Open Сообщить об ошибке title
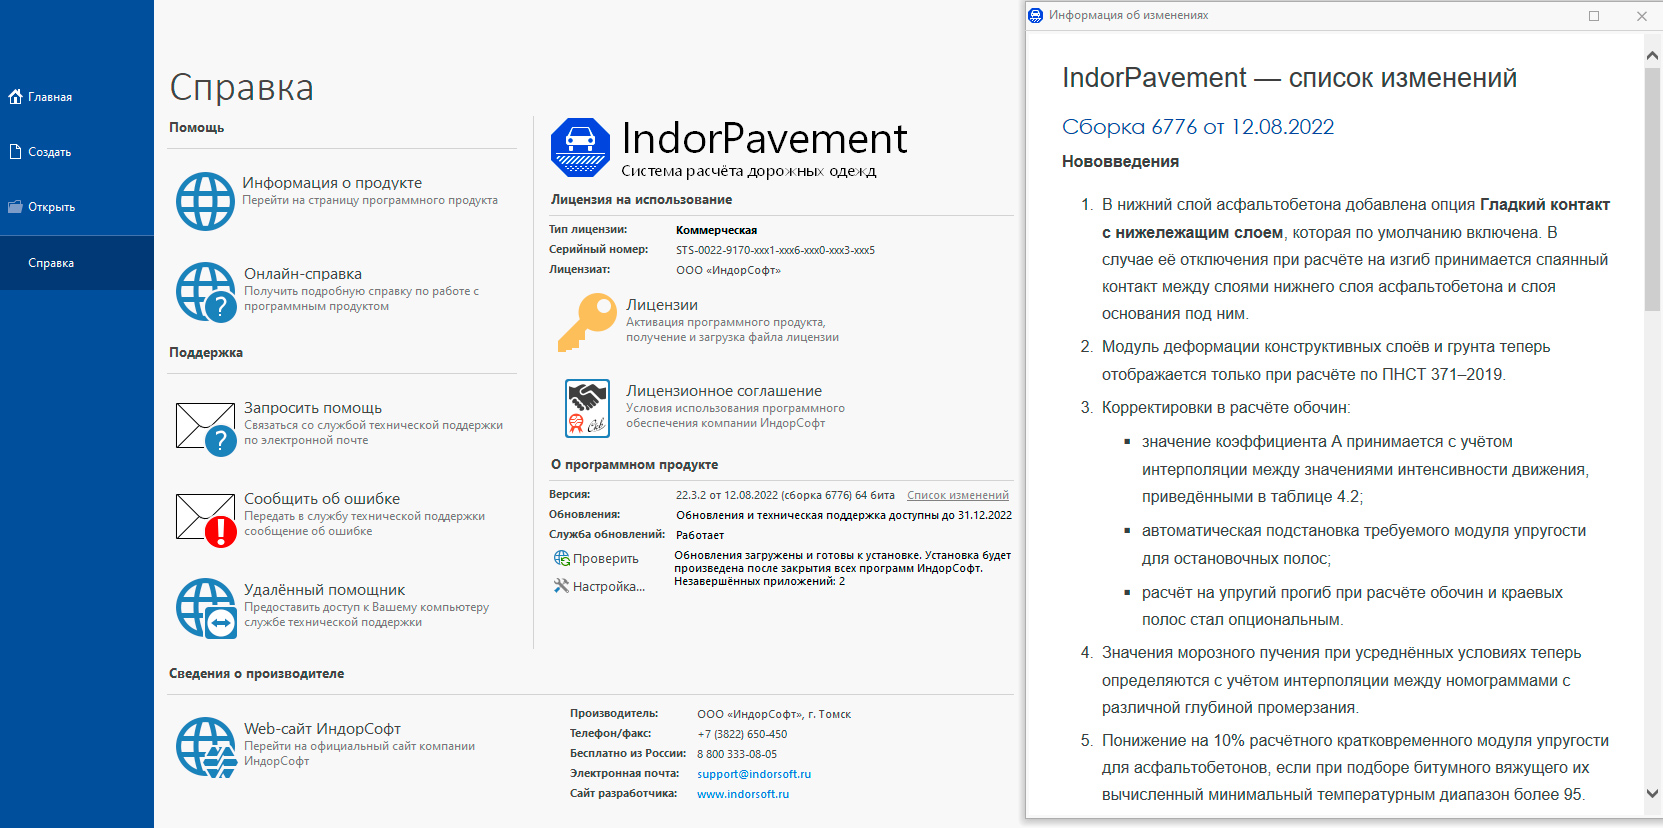 (x=322, y=499)
